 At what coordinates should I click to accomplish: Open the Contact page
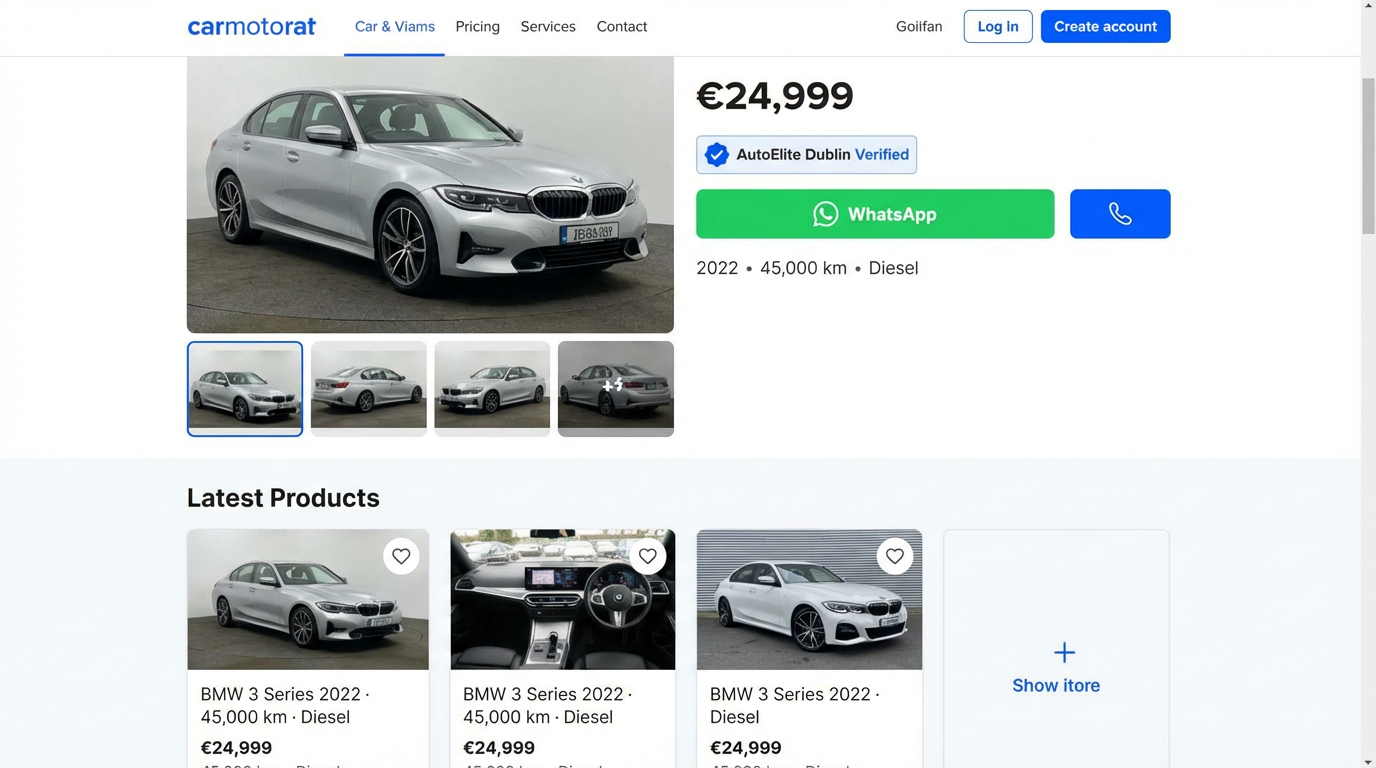(x=621, y=26)
